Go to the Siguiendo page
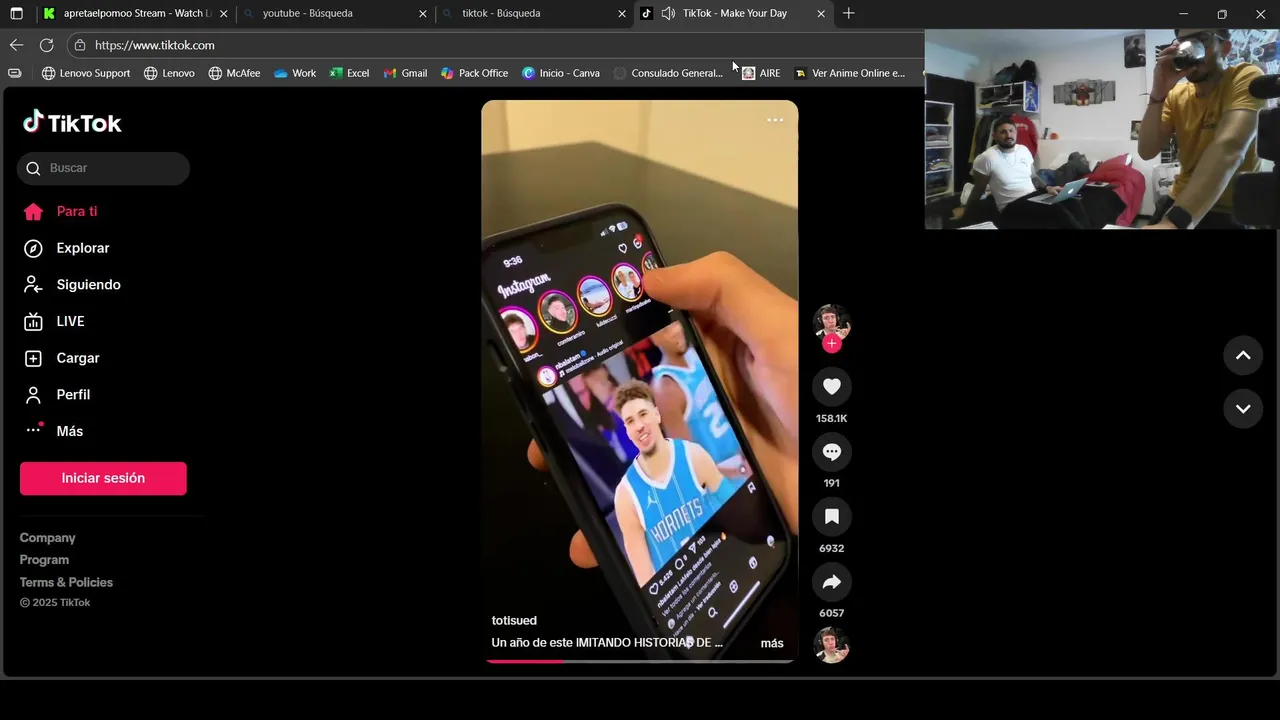The image size is (1280, 720). point(71,285)
